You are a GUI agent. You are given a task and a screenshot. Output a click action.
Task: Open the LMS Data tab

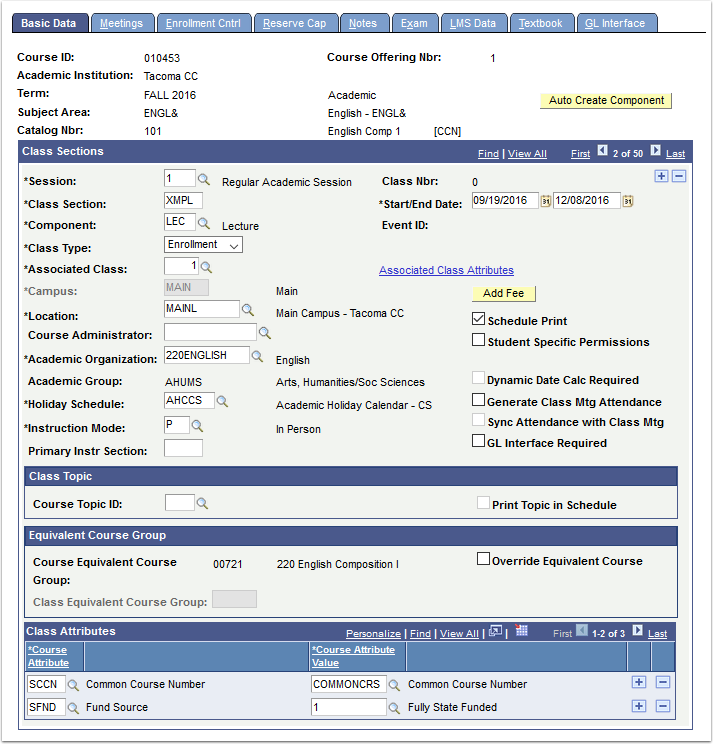pyautogui.click(x=473, y=23)
